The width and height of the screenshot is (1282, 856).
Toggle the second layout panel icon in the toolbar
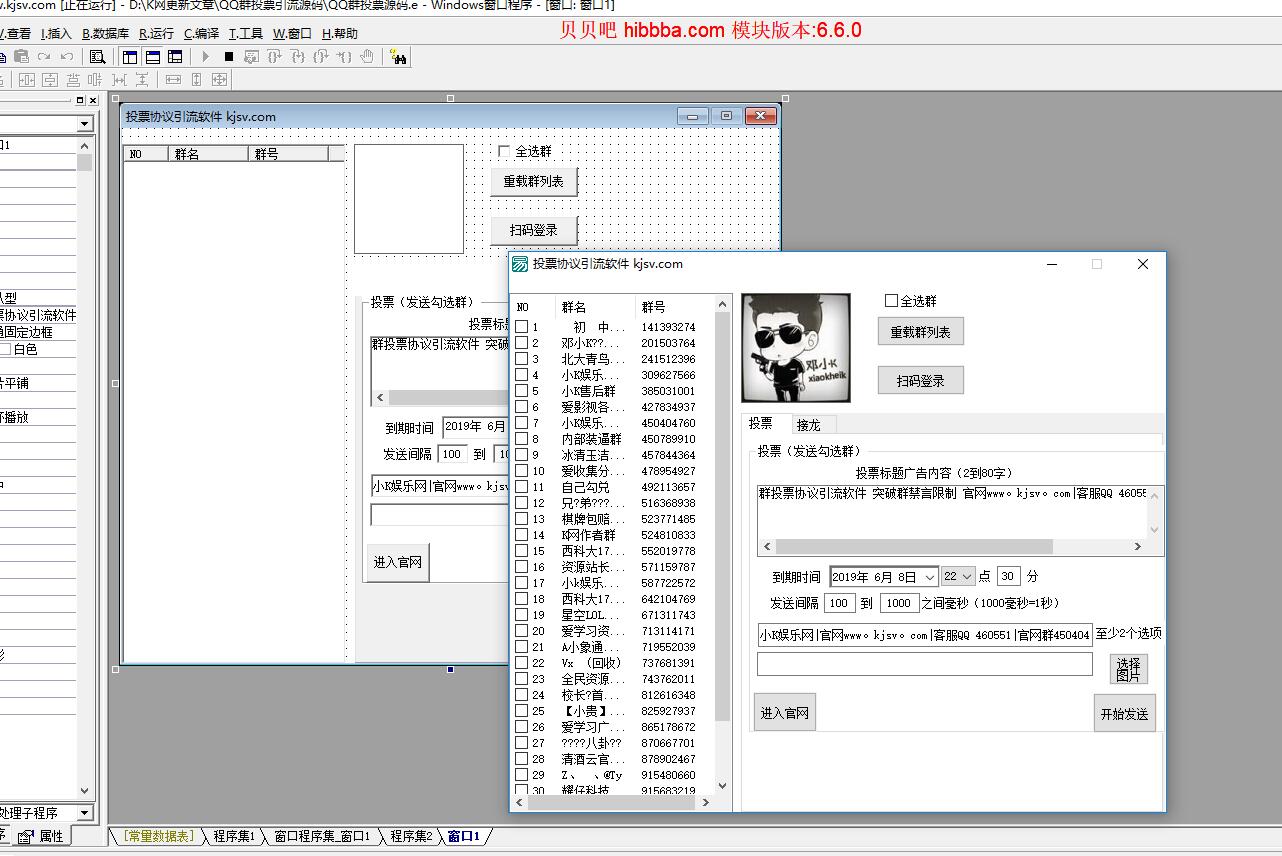[x=153, y=57]
